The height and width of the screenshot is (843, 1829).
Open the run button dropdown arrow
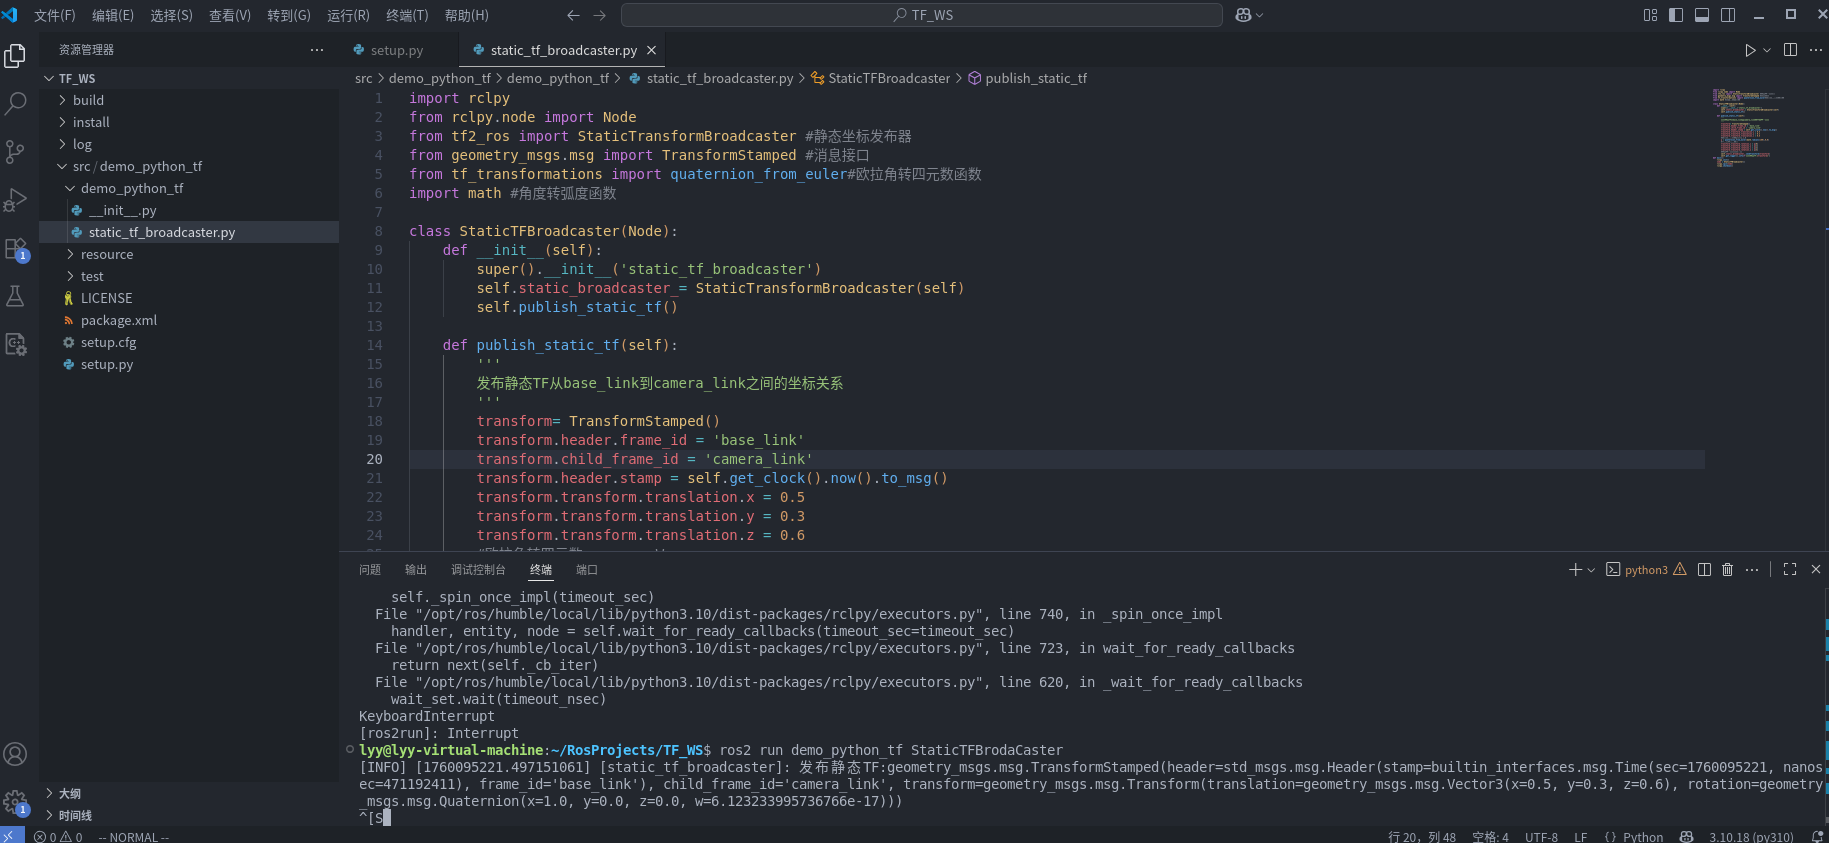(x=1767, y=50)
